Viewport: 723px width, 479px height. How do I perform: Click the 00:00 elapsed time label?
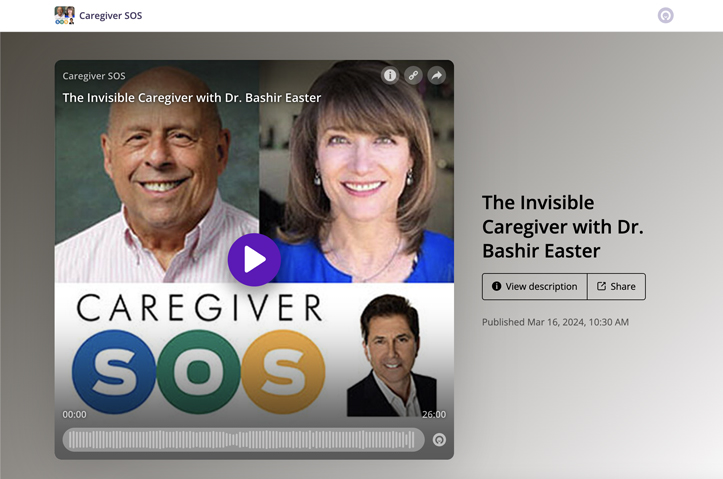(75, 414)
